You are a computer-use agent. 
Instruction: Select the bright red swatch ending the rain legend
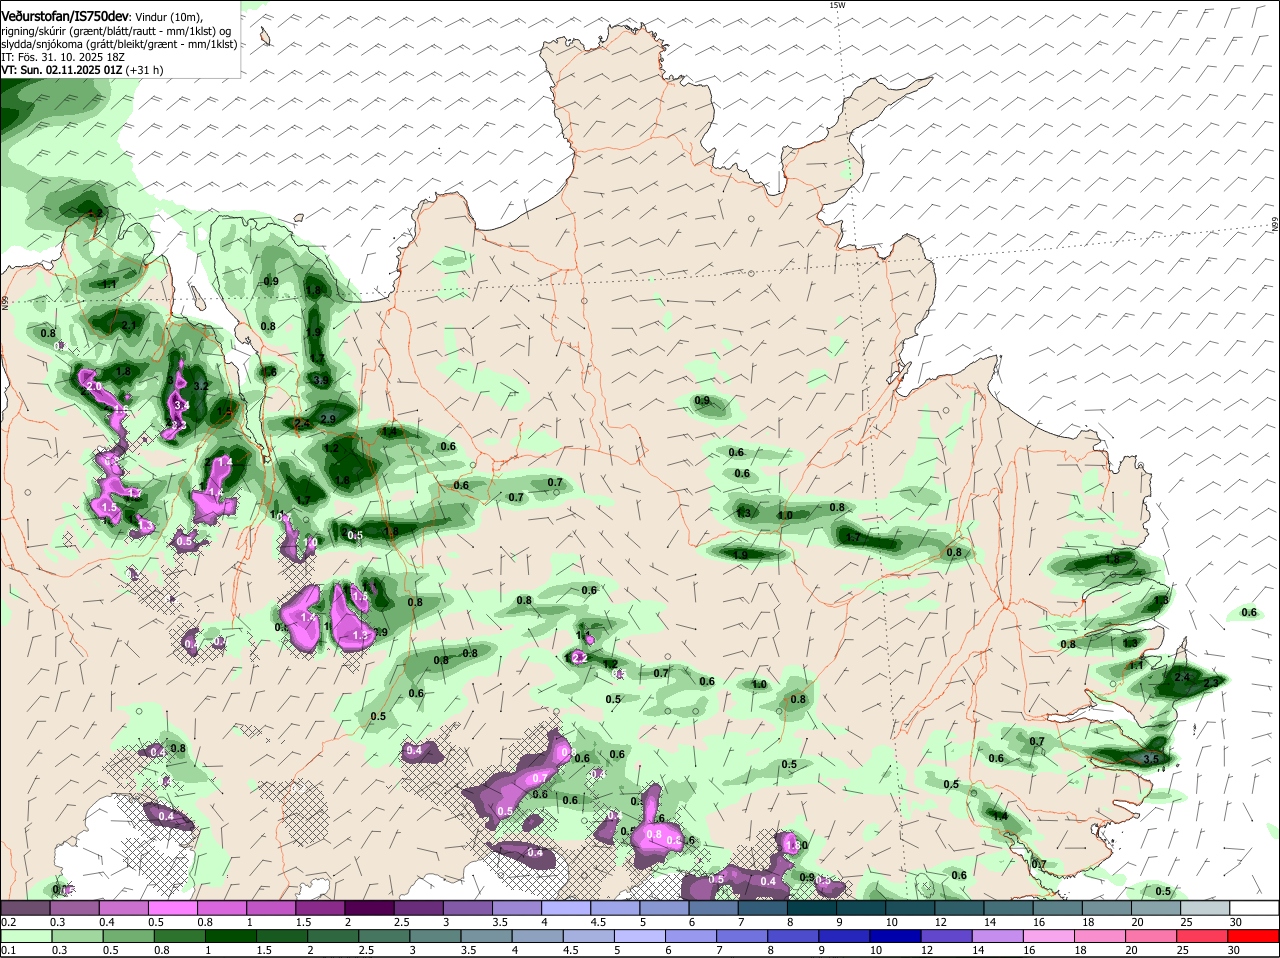pos(1254,936)
